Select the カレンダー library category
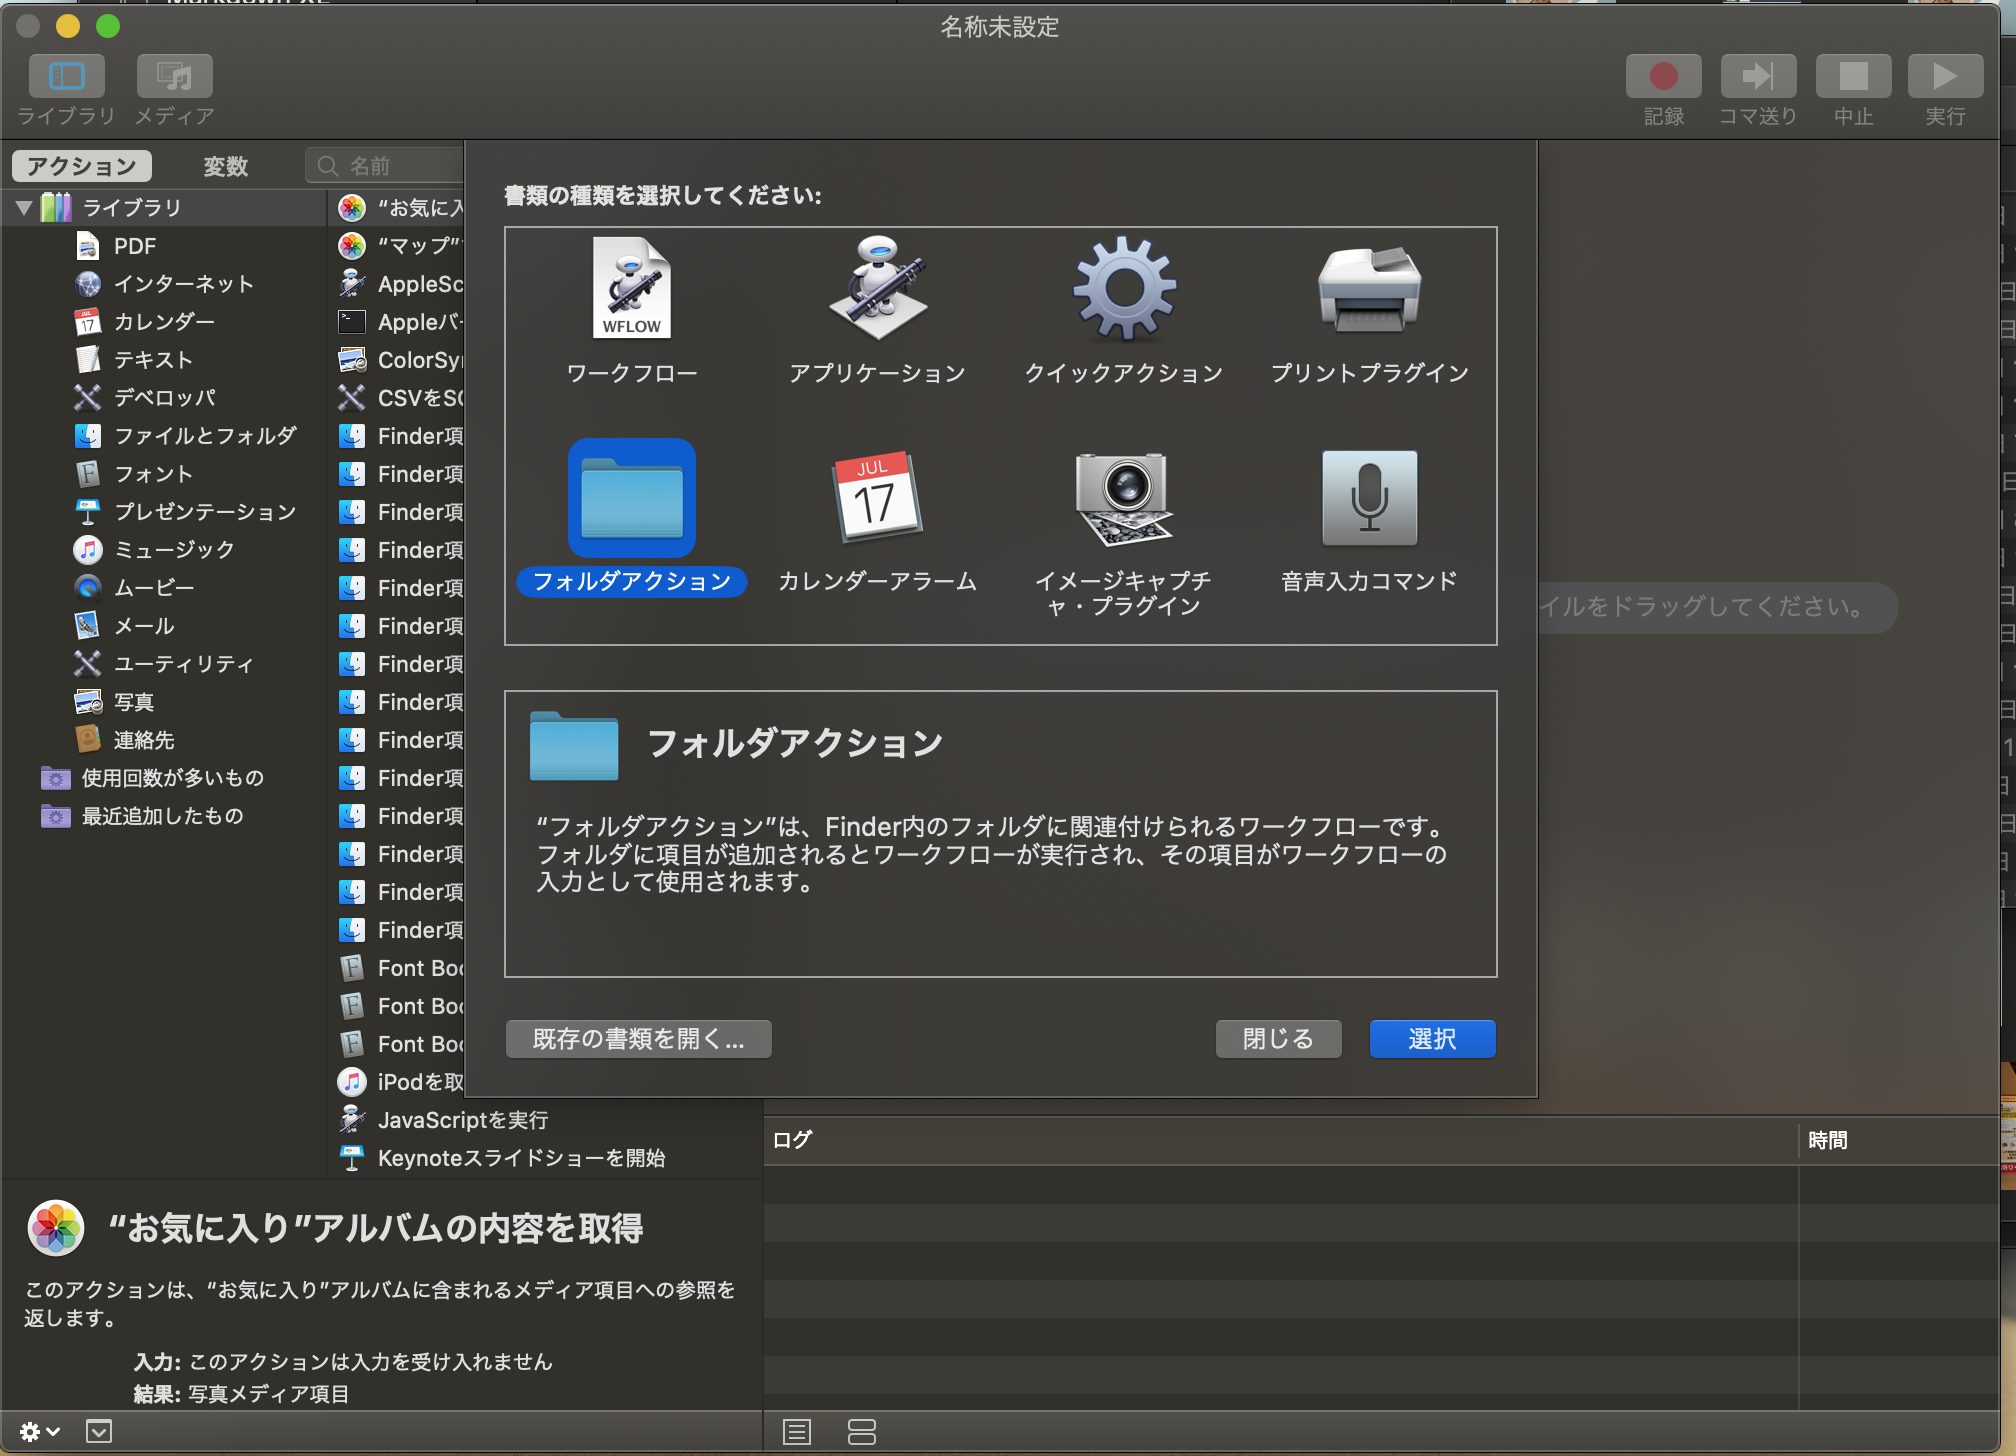This screenshot has width=2016, height=1456. coord(163,322)
